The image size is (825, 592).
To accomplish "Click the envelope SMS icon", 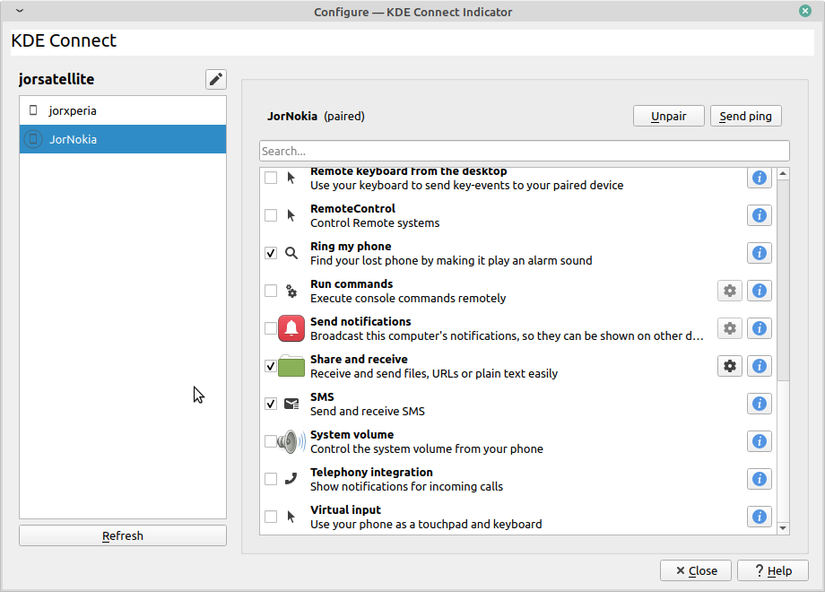I will point(291,404).
